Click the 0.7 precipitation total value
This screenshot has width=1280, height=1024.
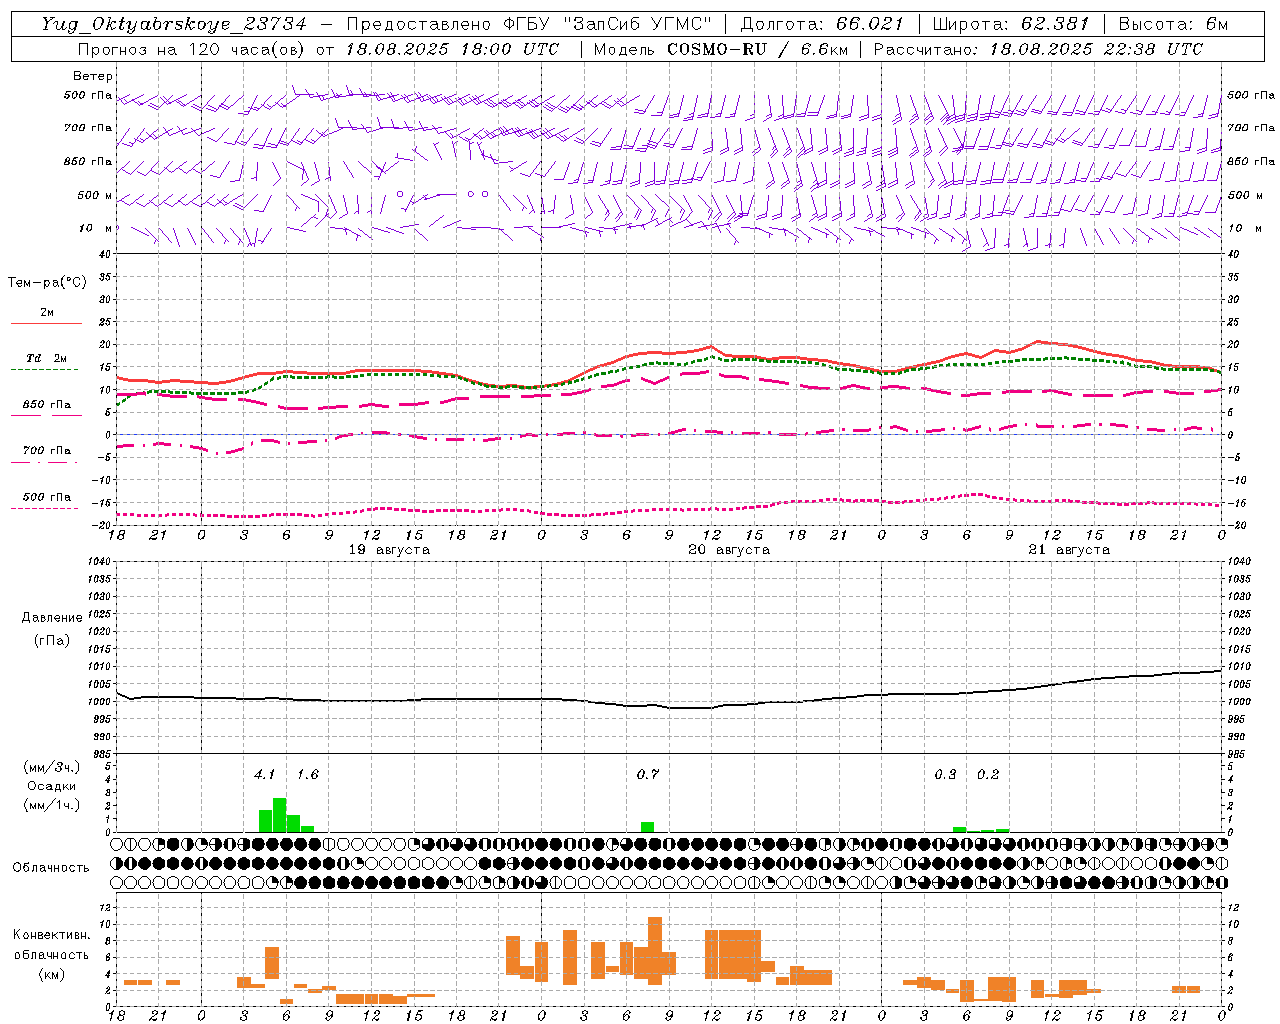tap(647, 774)
